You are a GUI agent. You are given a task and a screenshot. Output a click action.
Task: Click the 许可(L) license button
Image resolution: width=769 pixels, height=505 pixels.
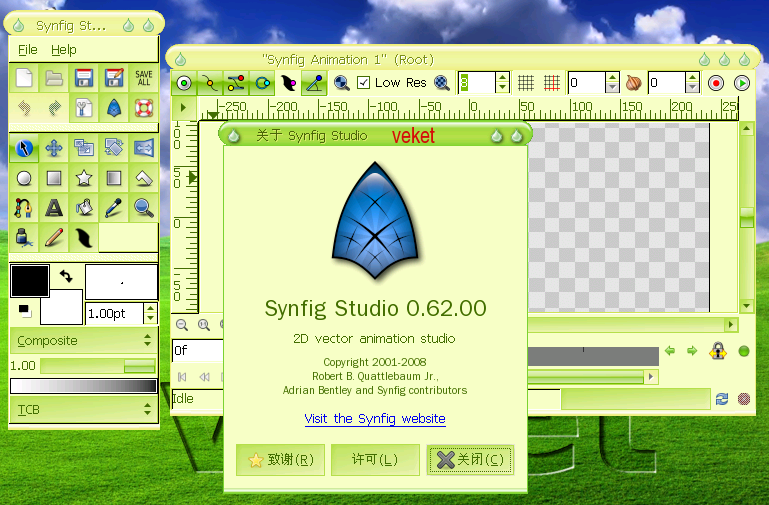375,460
